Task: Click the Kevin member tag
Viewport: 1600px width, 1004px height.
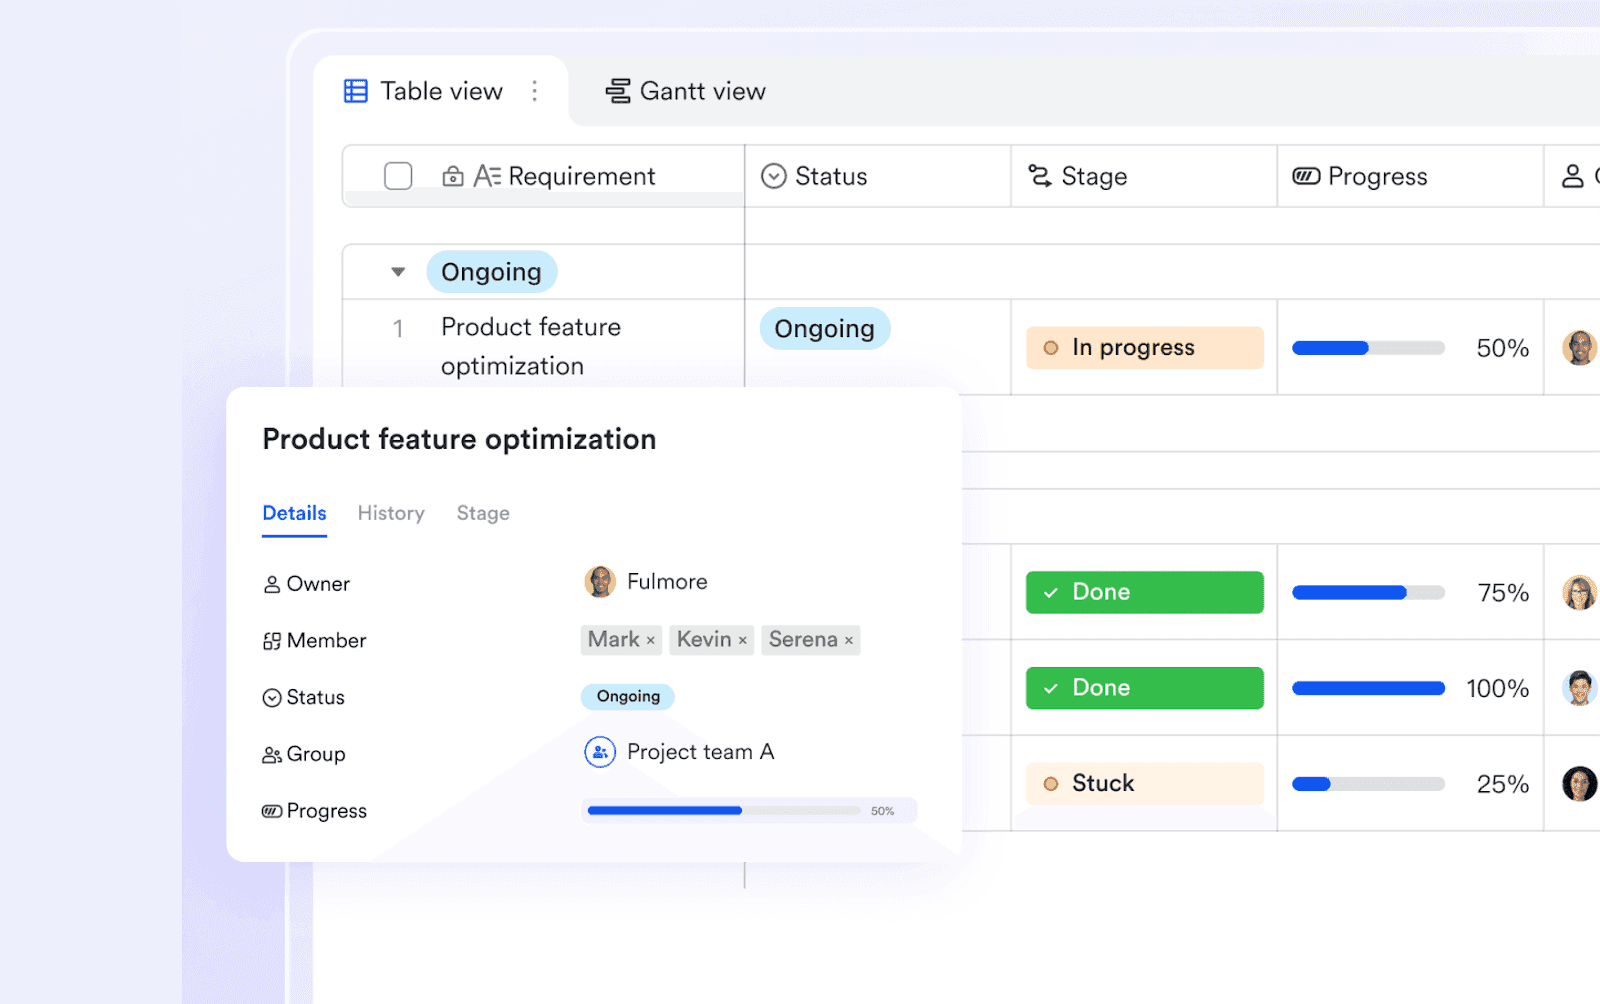Action: coord(712,640)
